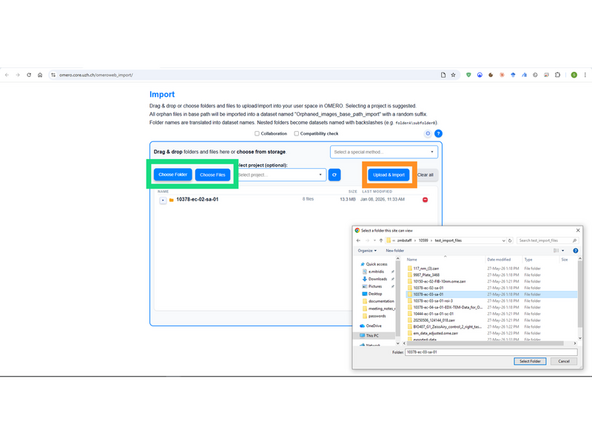Bookmark the page with the star icon
Viewport: 592px width, 444px height.
[x=453, y=75]
